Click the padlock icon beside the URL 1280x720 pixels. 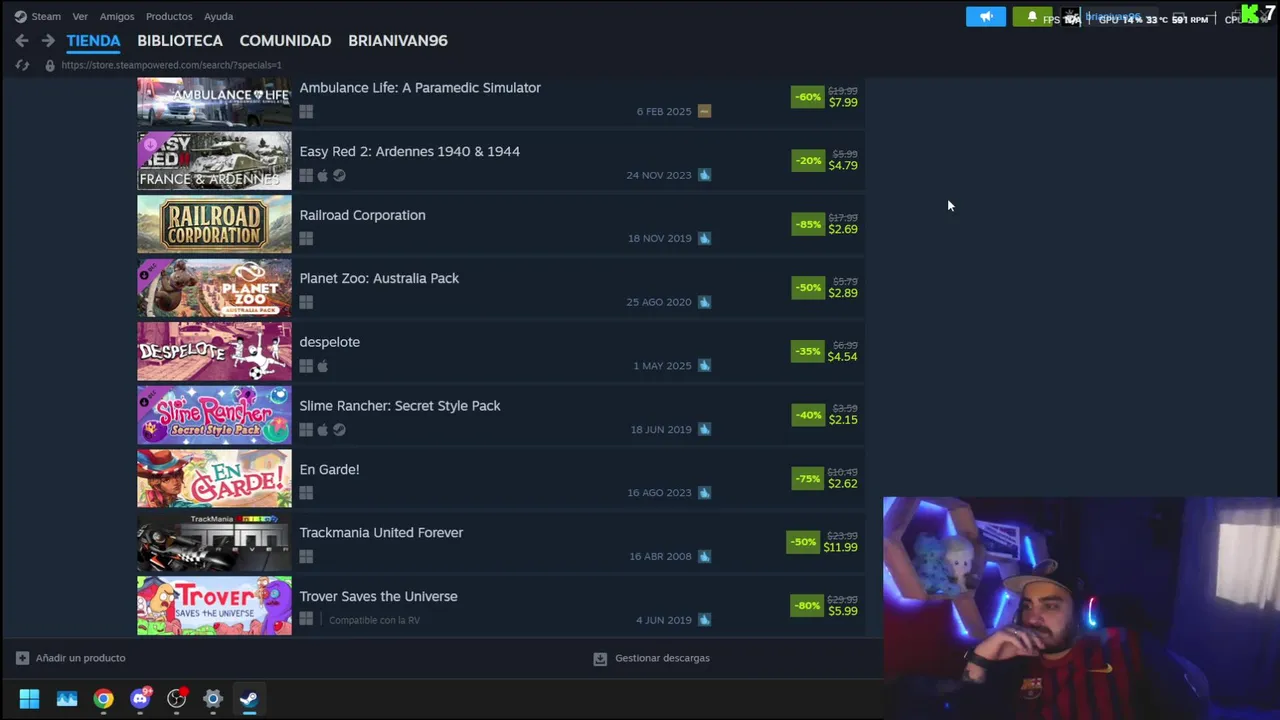49,65
